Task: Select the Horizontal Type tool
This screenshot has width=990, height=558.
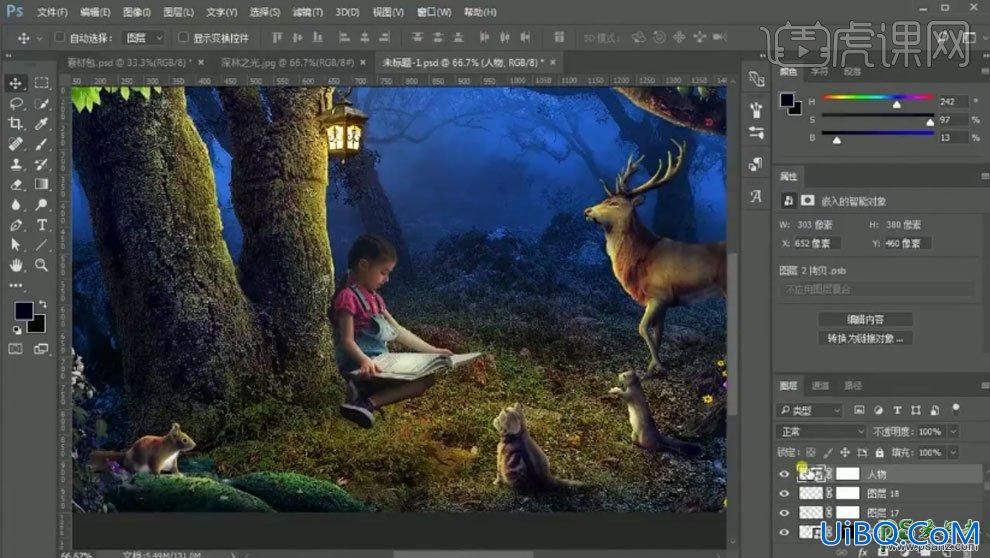Action: tap(42, 225)
